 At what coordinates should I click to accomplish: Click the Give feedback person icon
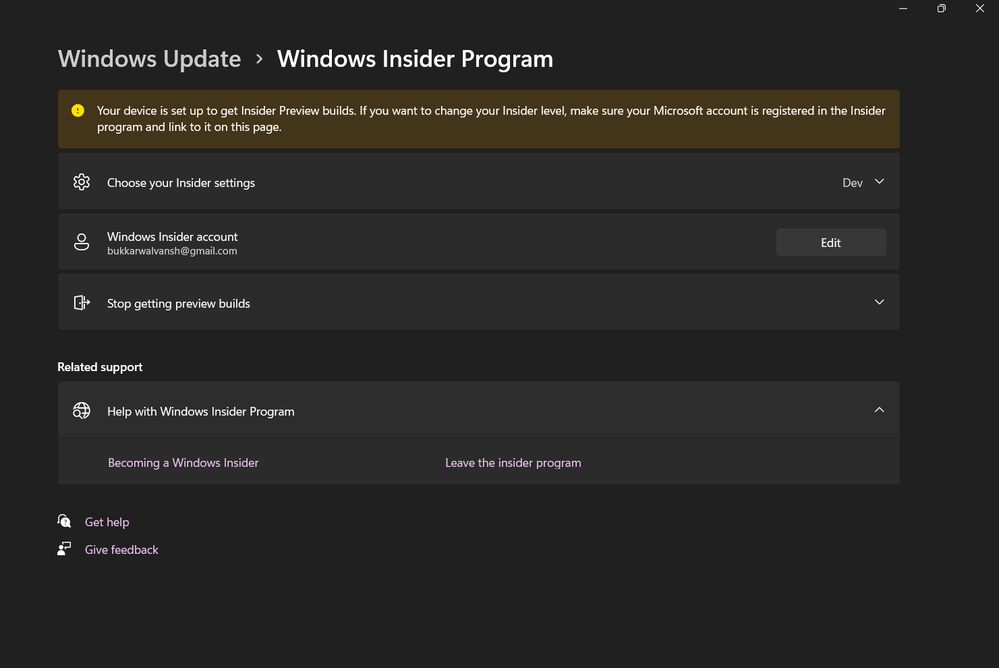click(x=64, y=549)
